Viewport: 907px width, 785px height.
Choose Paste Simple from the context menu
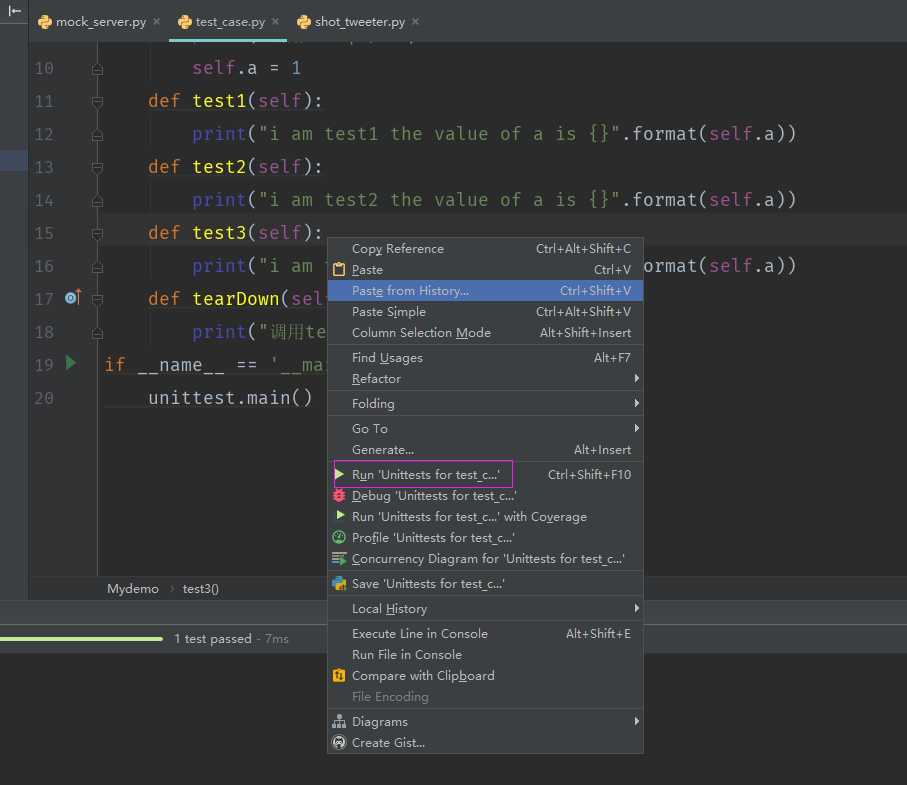[485, 312]
